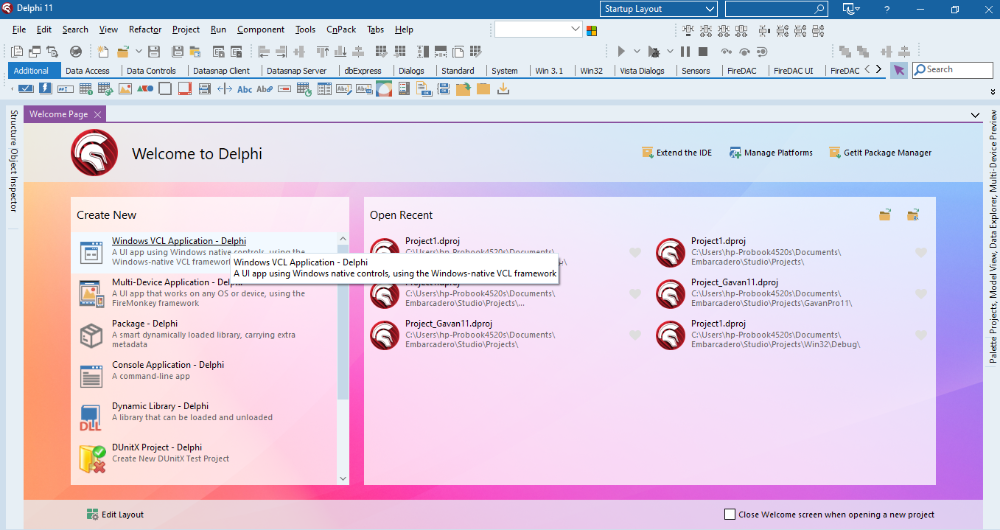Open the Object Inspector side panel tab
The height and width of the screenshot is (530, 1000).
point(14,181)
